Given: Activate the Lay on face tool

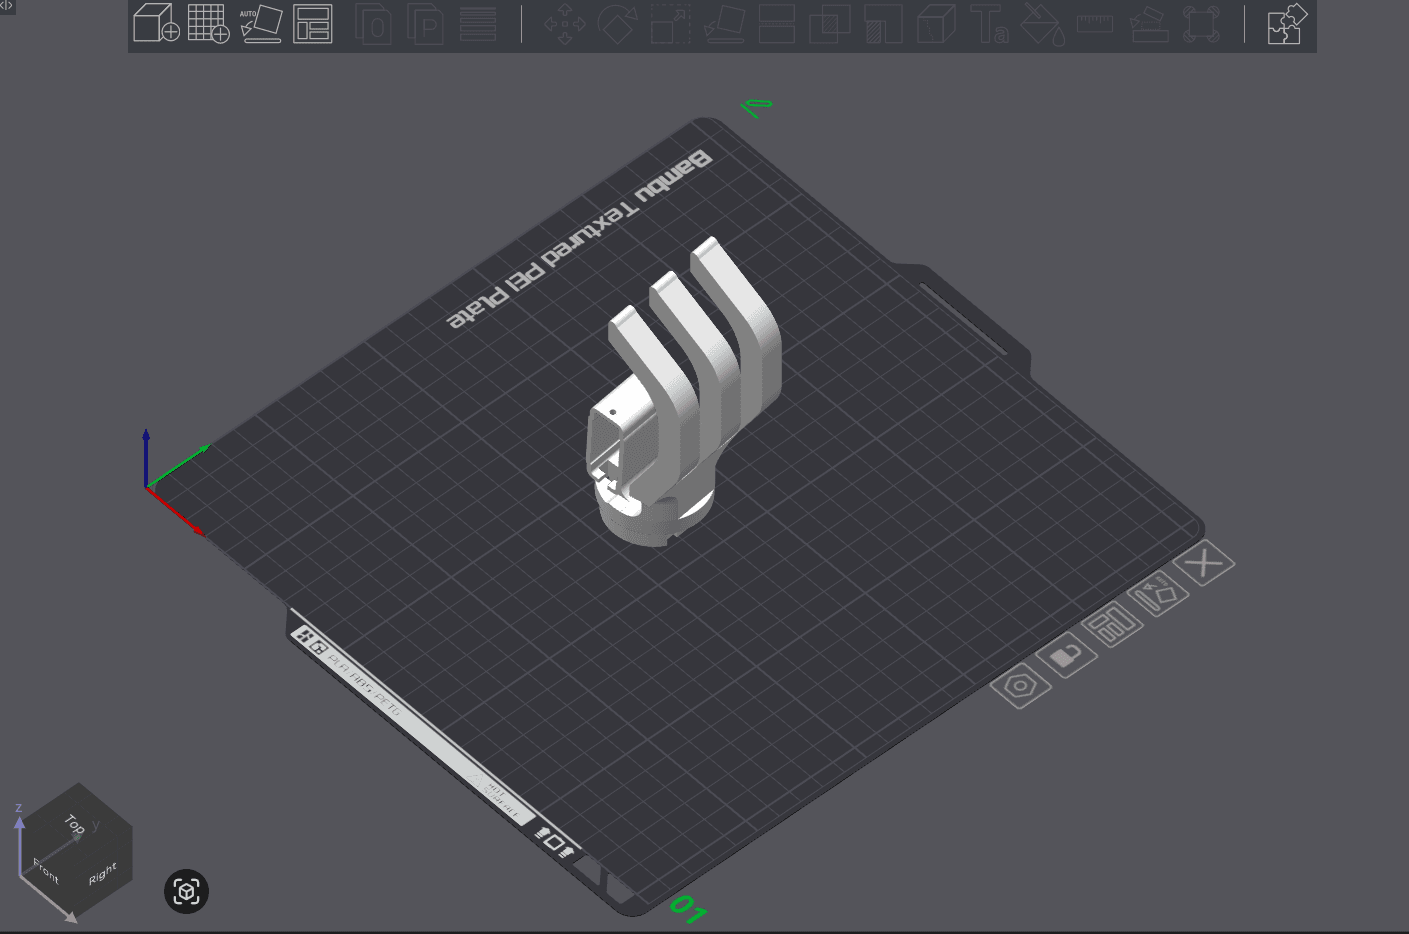Looking at the screenshot, I should click(723, 25).
